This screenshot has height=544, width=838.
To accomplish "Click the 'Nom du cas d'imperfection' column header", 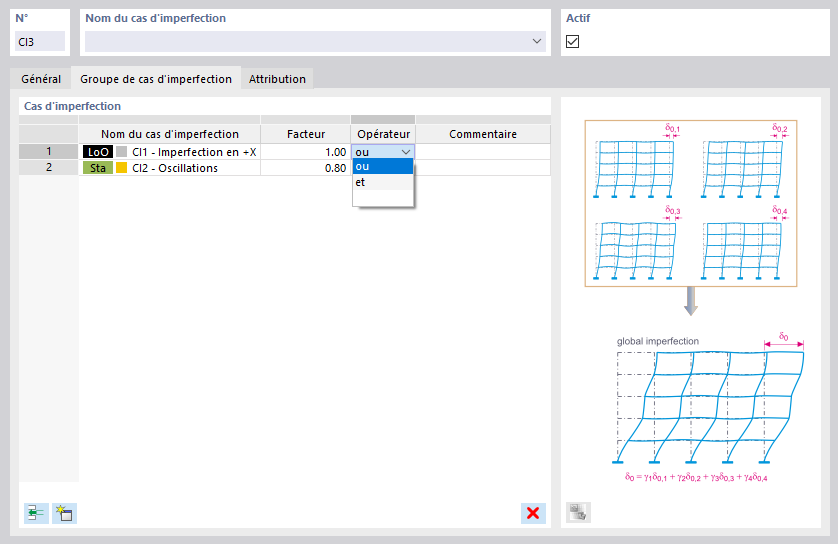I will coord(169,134).
